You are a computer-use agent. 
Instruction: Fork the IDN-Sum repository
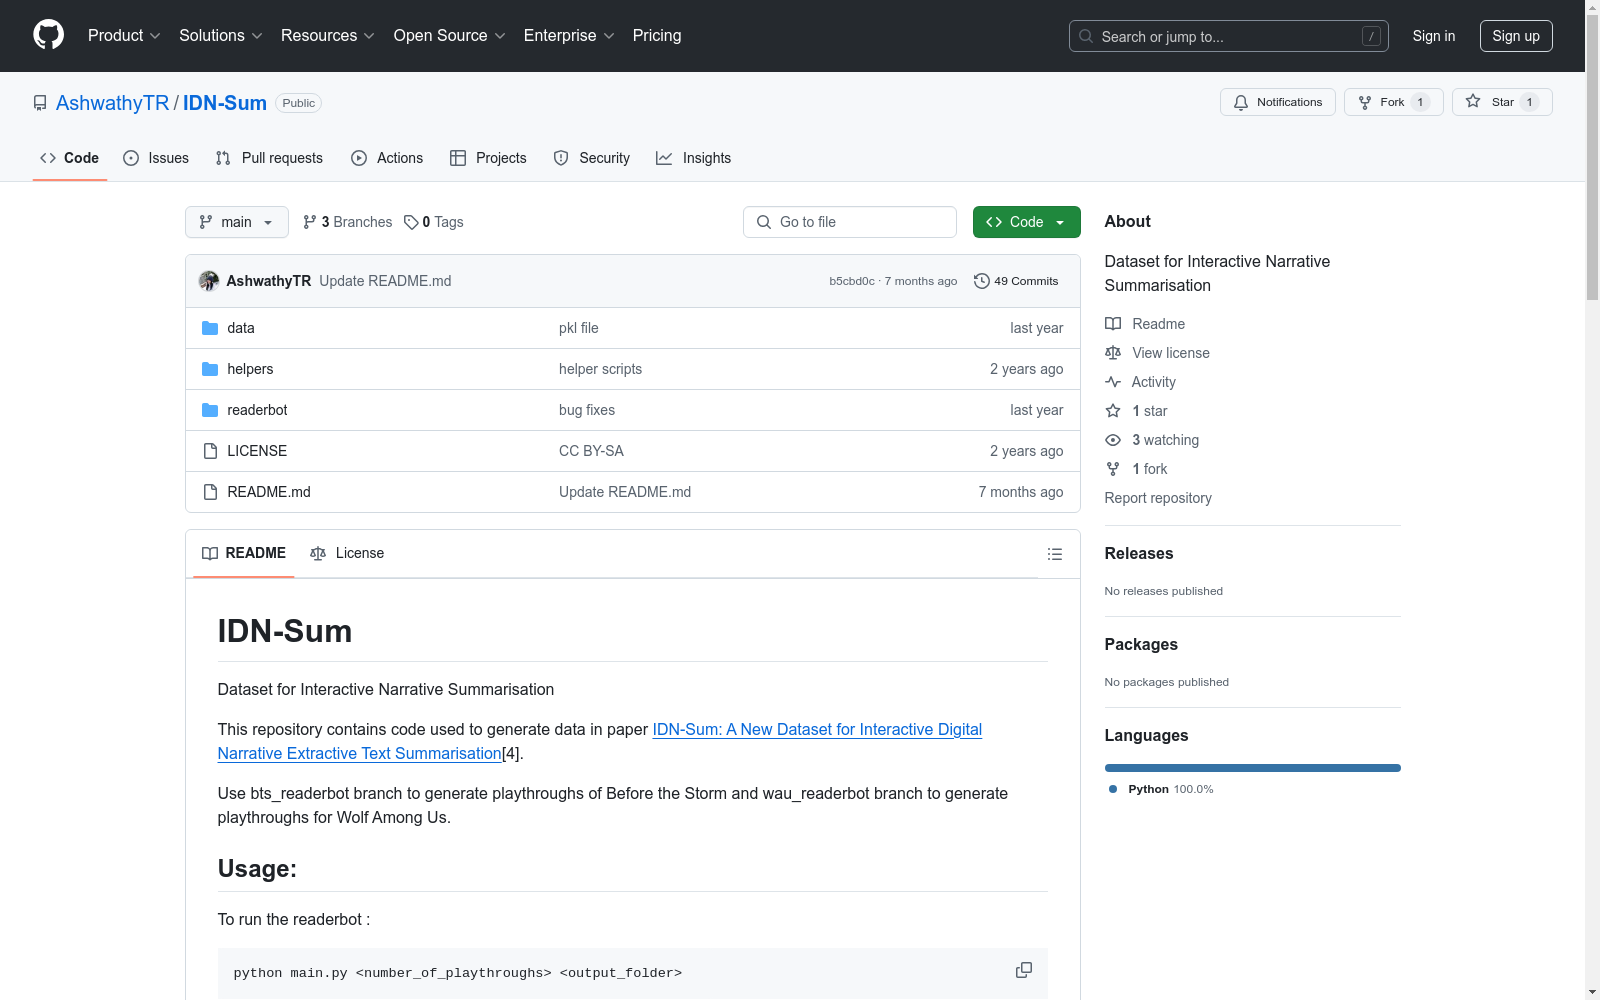coord(1394,102)
